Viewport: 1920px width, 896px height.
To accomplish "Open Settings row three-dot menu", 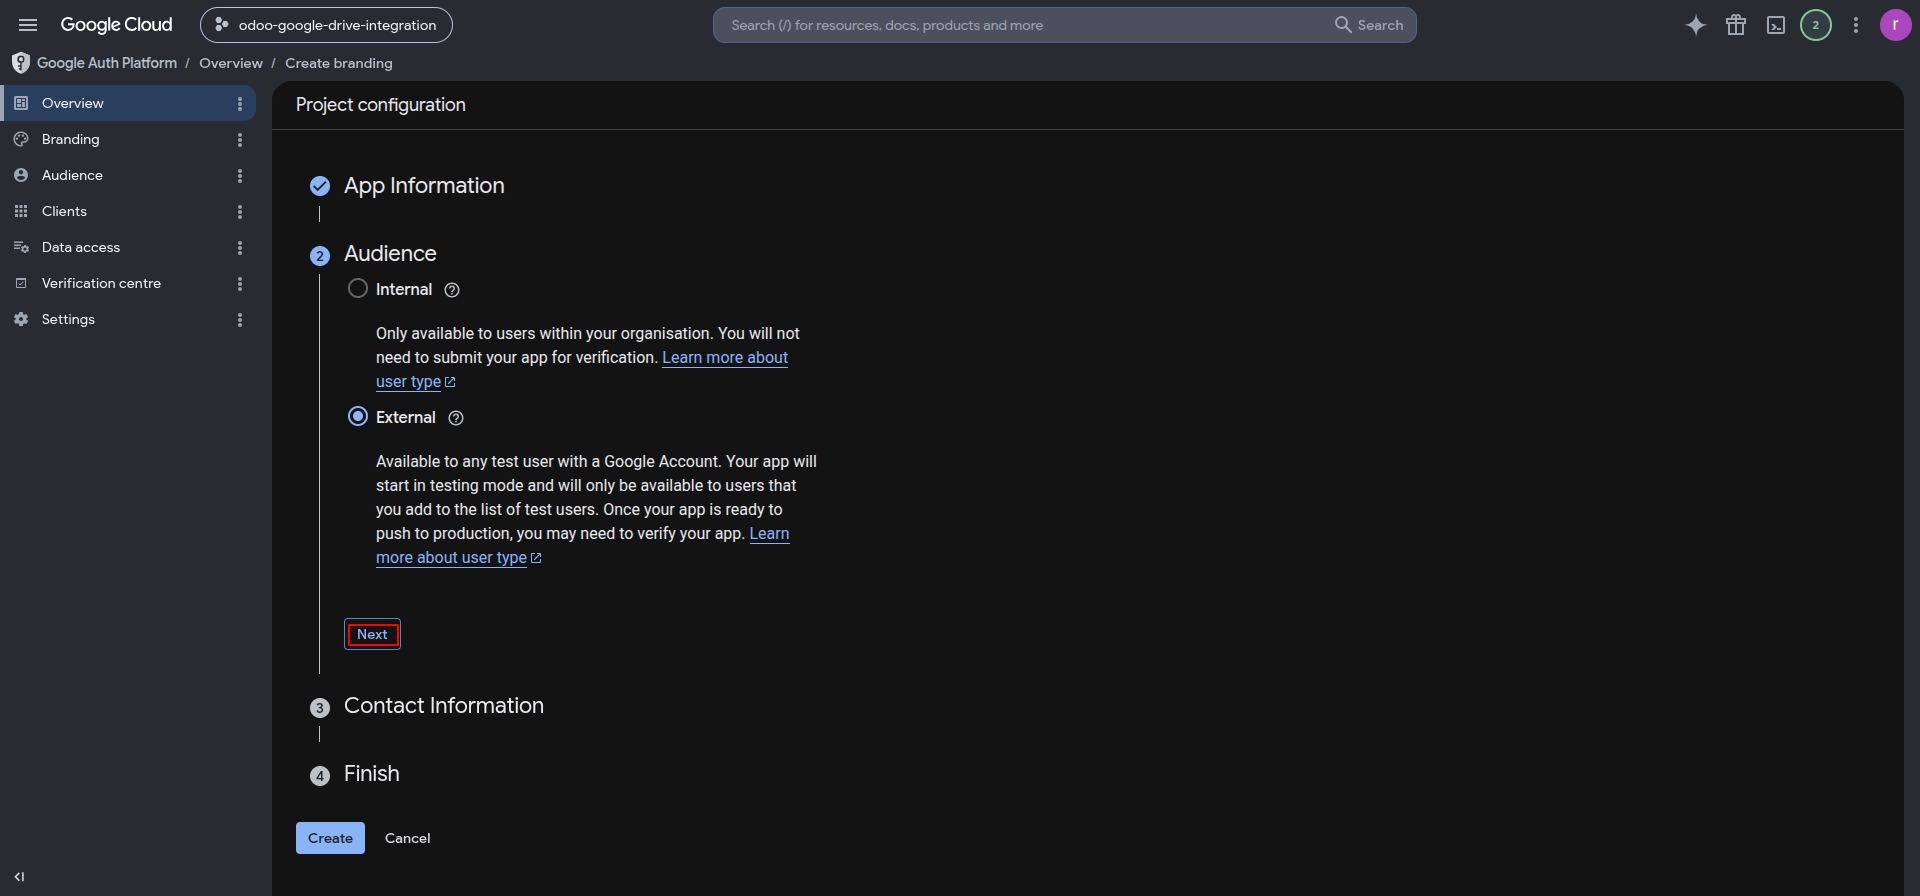I will pyautogui.click(x=240, y=320).
